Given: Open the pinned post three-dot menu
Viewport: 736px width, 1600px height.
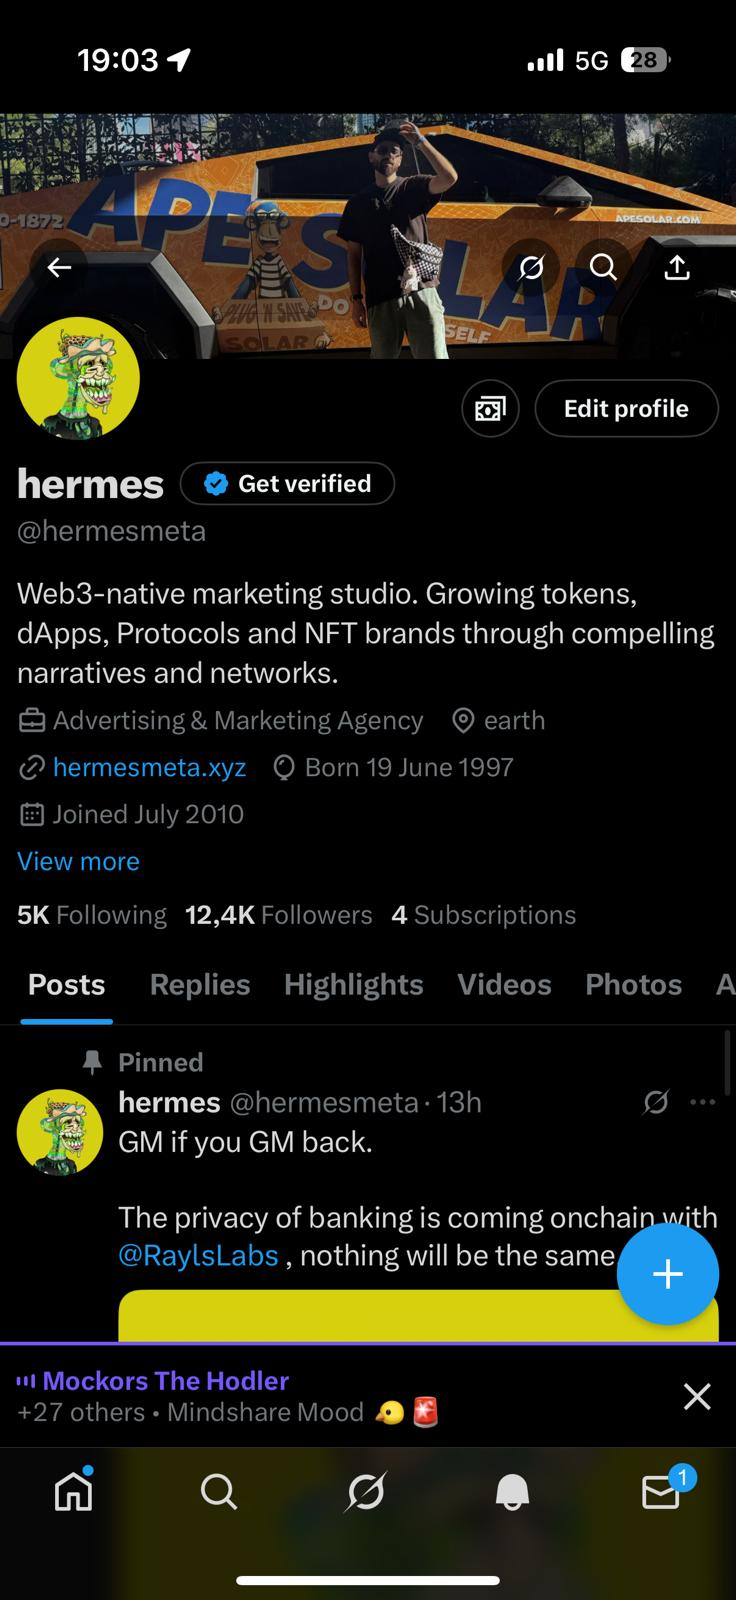Looking at the screenshot, I should pyautogui.click(x=703, y=1102).
